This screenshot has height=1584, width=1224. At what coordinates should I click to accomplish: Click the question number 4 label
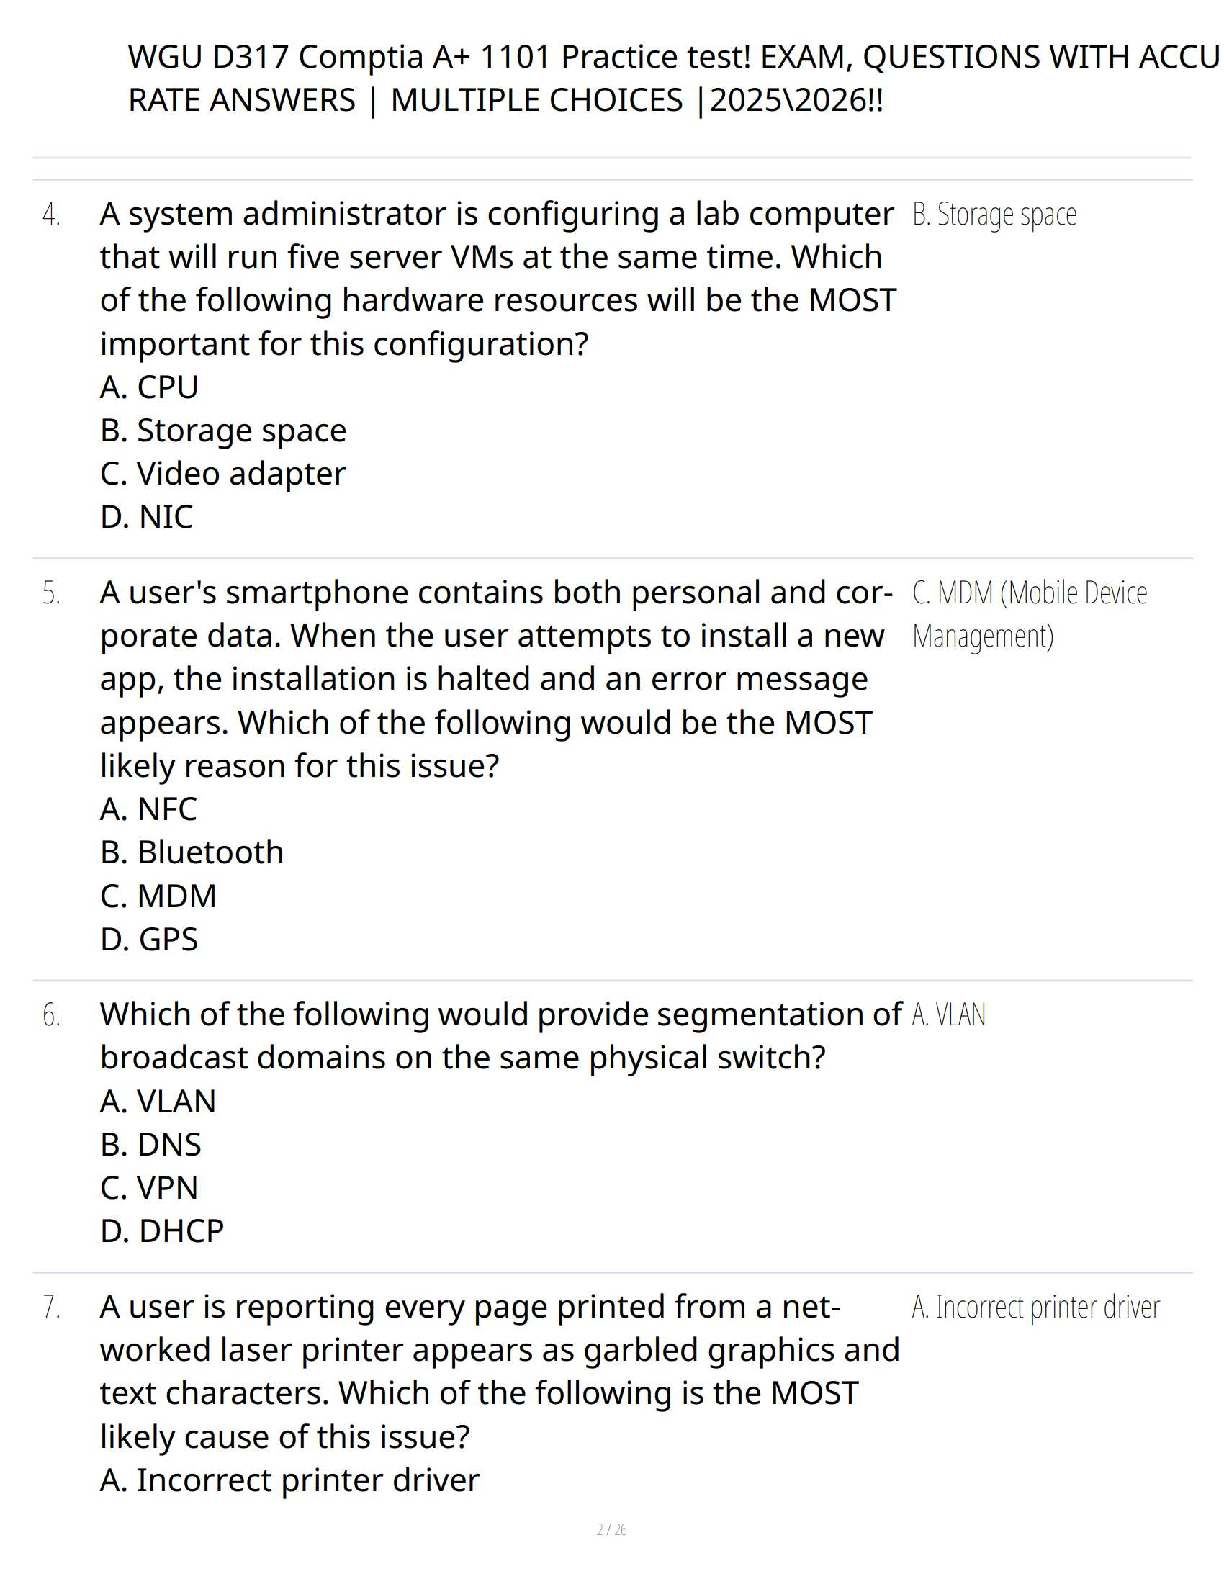pos(51,215)
